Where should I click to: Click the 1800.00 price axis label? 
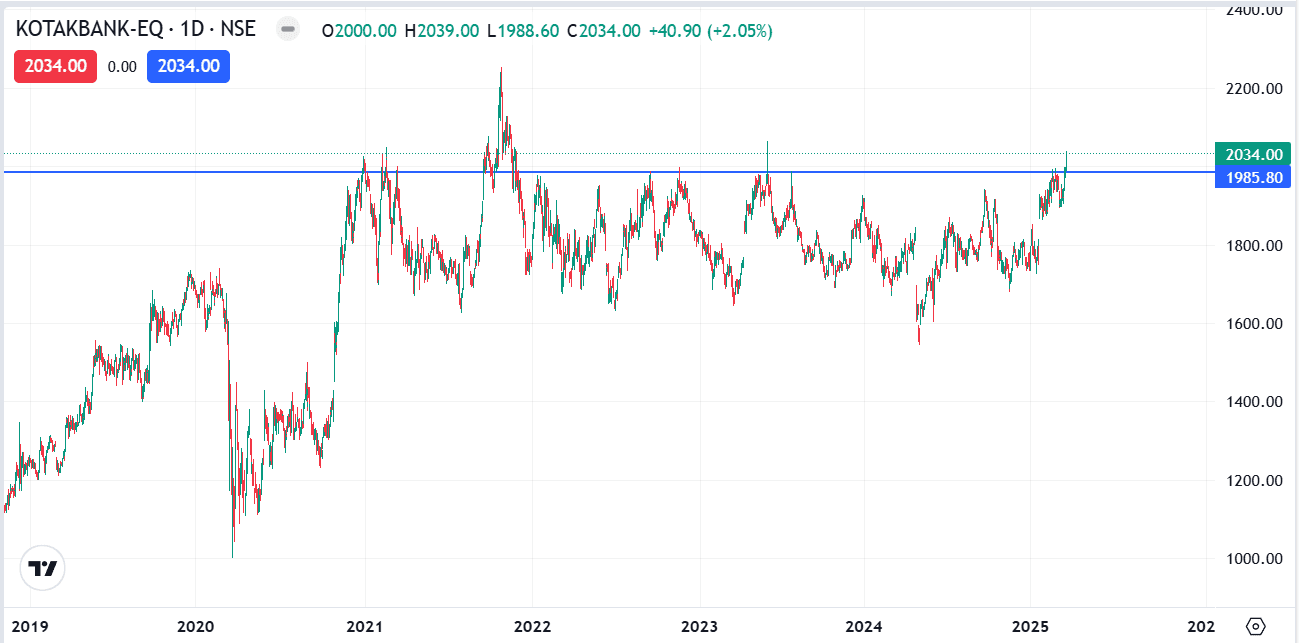[x=1252, y=246]
